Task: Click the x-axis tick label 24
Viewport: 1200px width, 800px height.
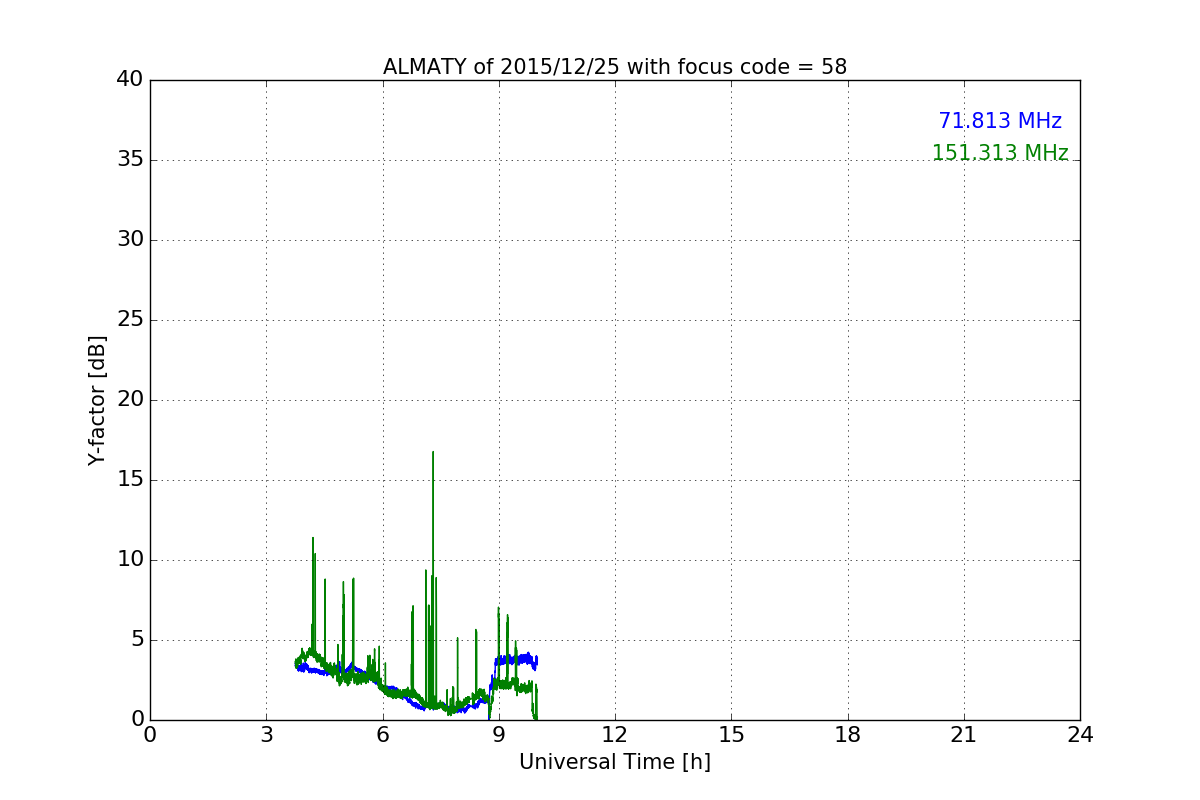Action: [1080, 735]
